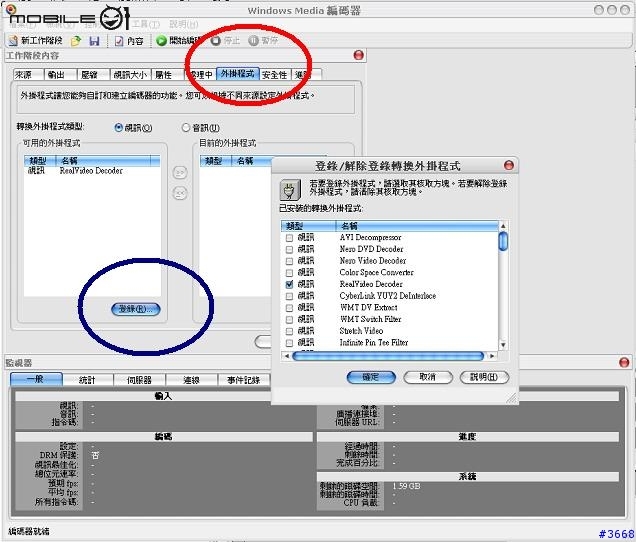Select the Video (視訊) plug-in type radio button
The height and width of the screenshot is (542, 636).
(118, 128)
